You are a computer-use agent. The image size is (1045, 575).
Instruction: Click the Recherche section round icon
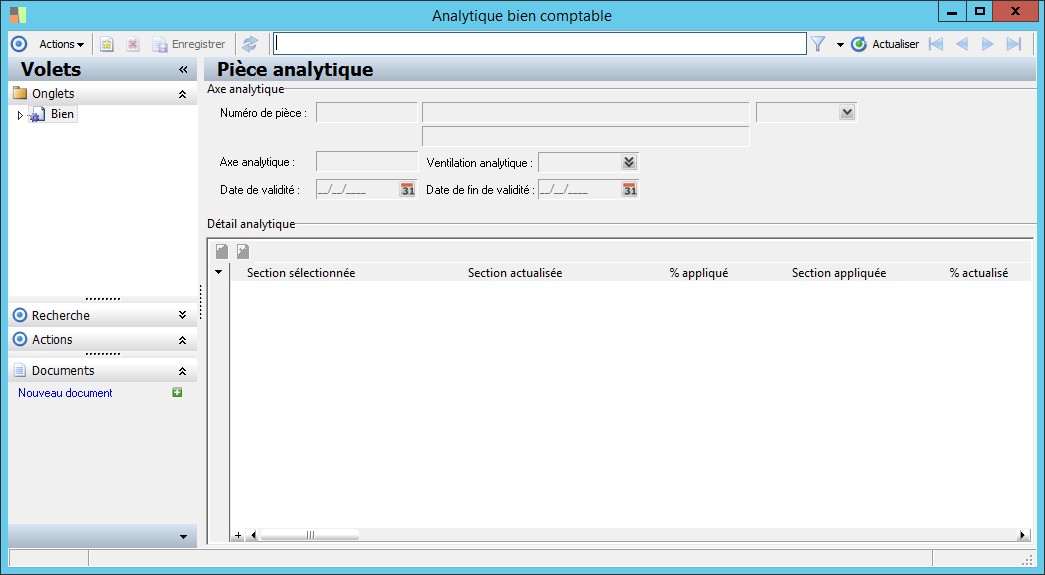coord(20,315)
